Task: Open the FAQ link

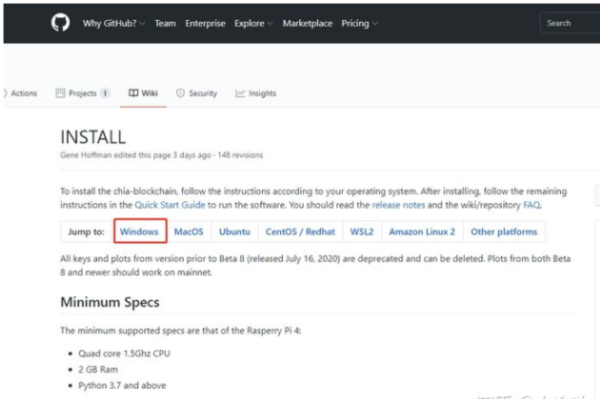Action: (x=532, y=205)
